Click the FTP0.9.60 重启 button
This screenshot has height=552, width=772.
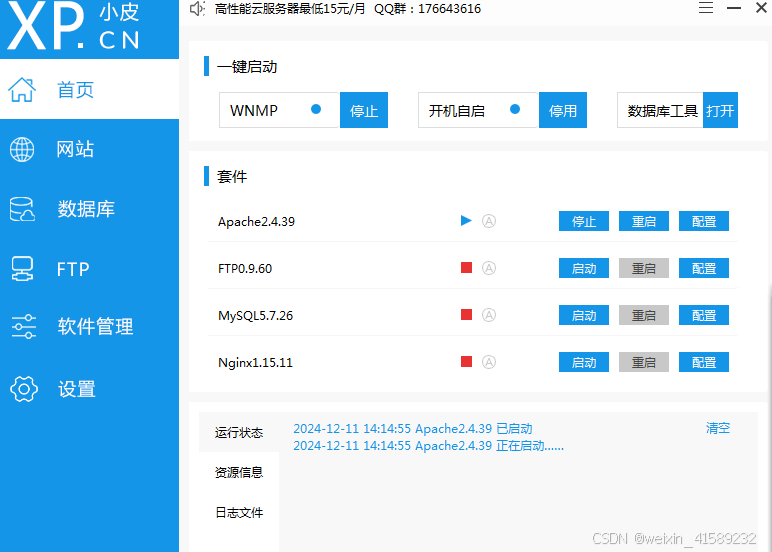pyautogui.click(x=643, y=268)
